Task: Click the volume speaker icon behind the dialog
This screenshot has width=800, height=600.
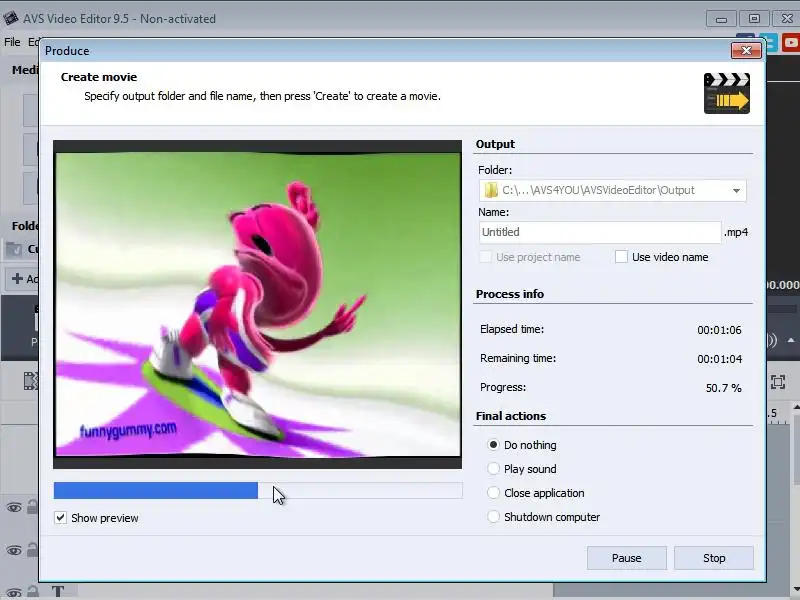Action: coord(772,340)
